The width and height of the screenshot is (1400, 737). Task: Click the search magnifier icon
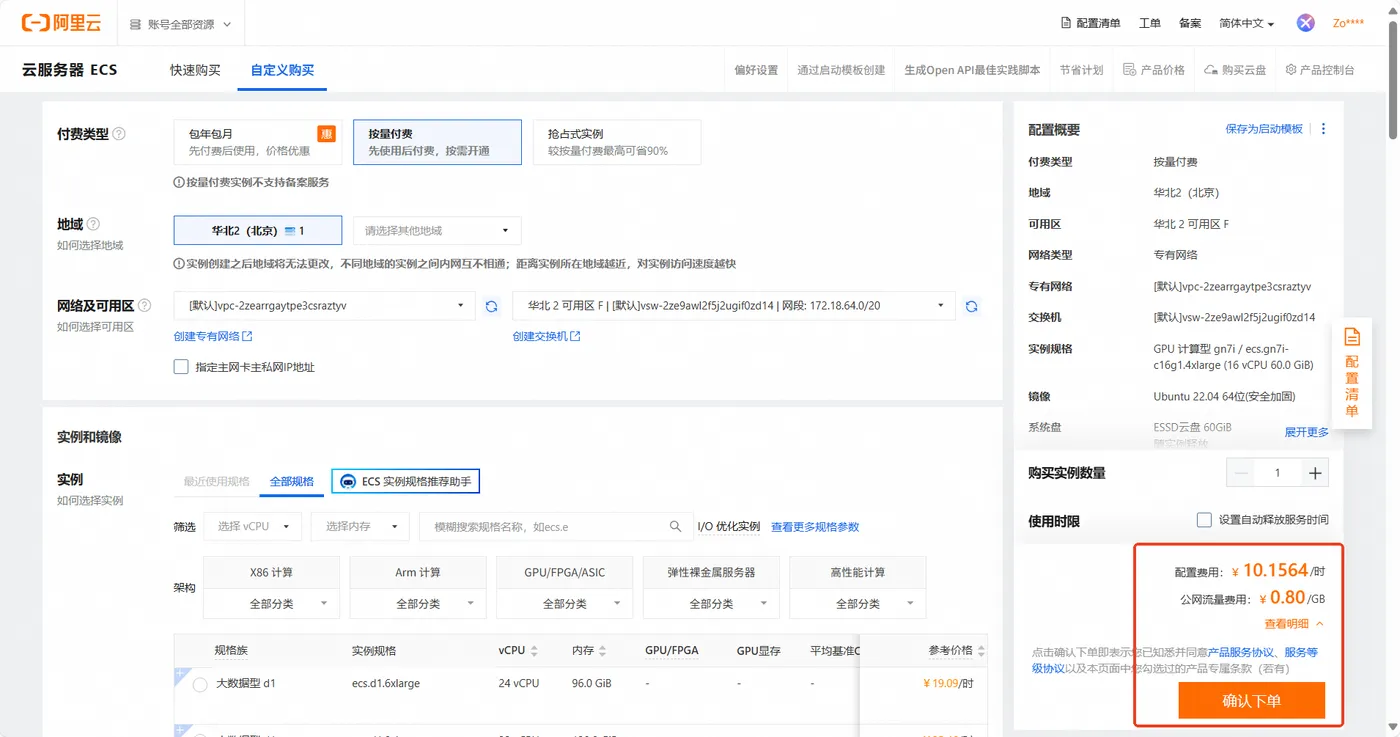tap(676, 526)
